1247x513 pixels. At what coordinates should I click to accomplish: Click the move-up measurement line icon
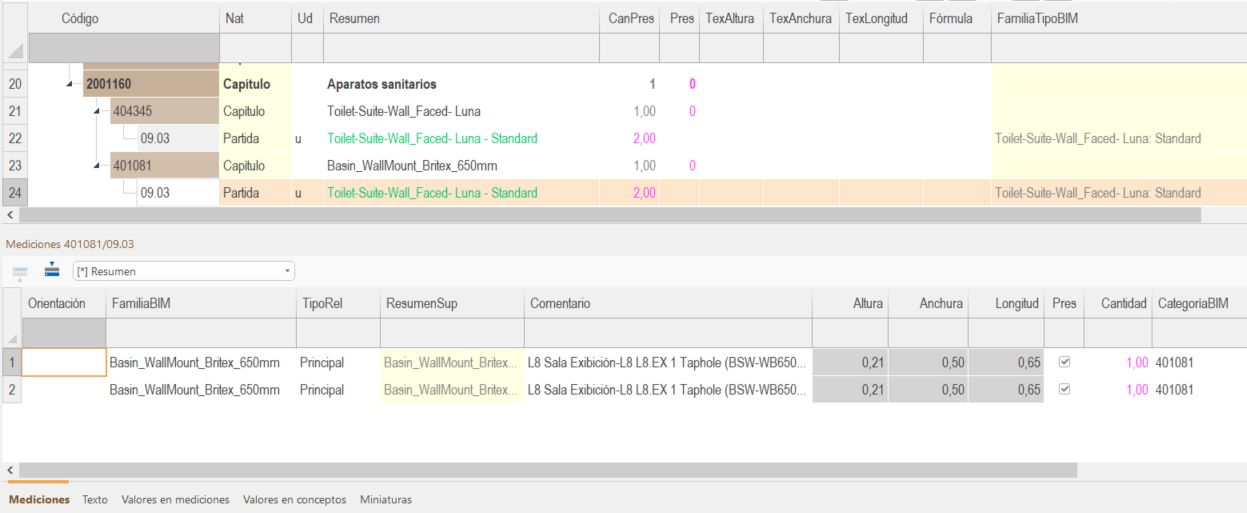(x=19, y=272)
